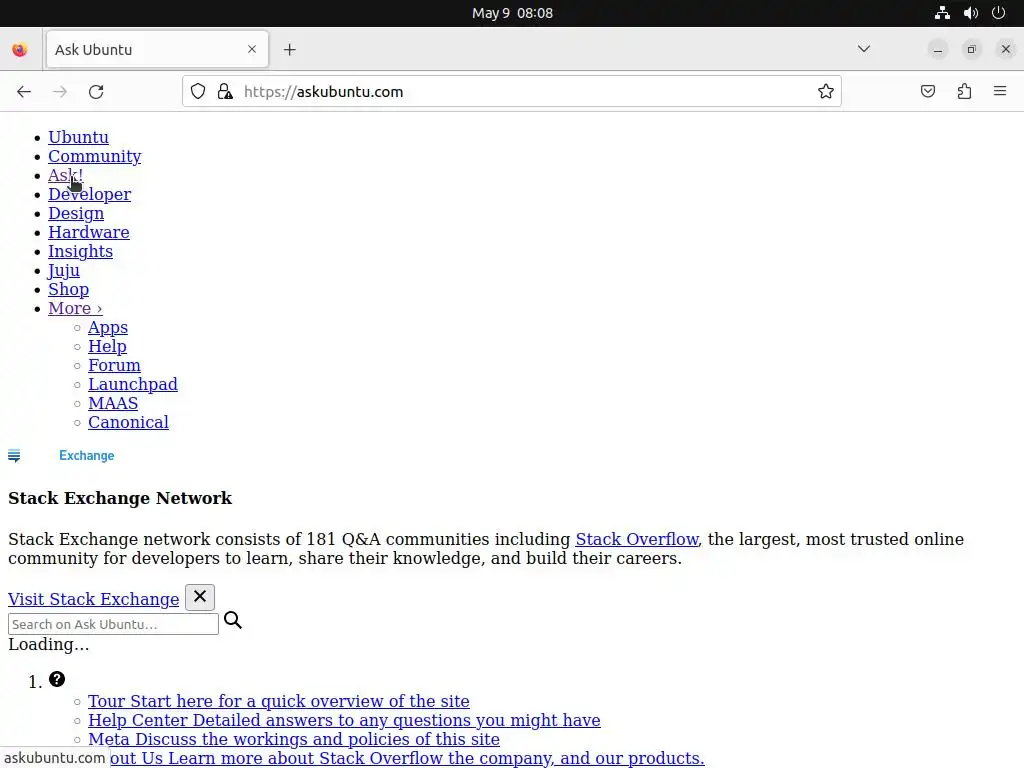Open the tracking protection shield icon
The height and width of the screenshot is (768, 1024).
[x=198, y=91]
